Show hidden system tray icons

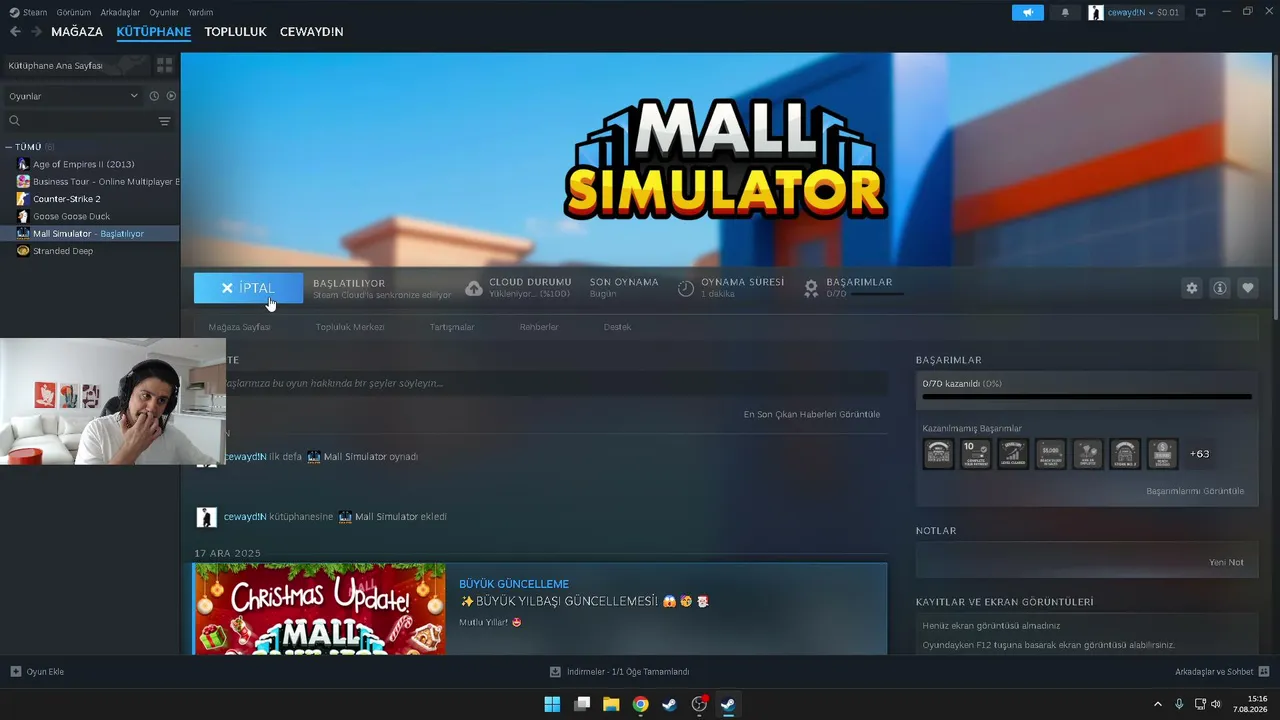pos(1158,704)
